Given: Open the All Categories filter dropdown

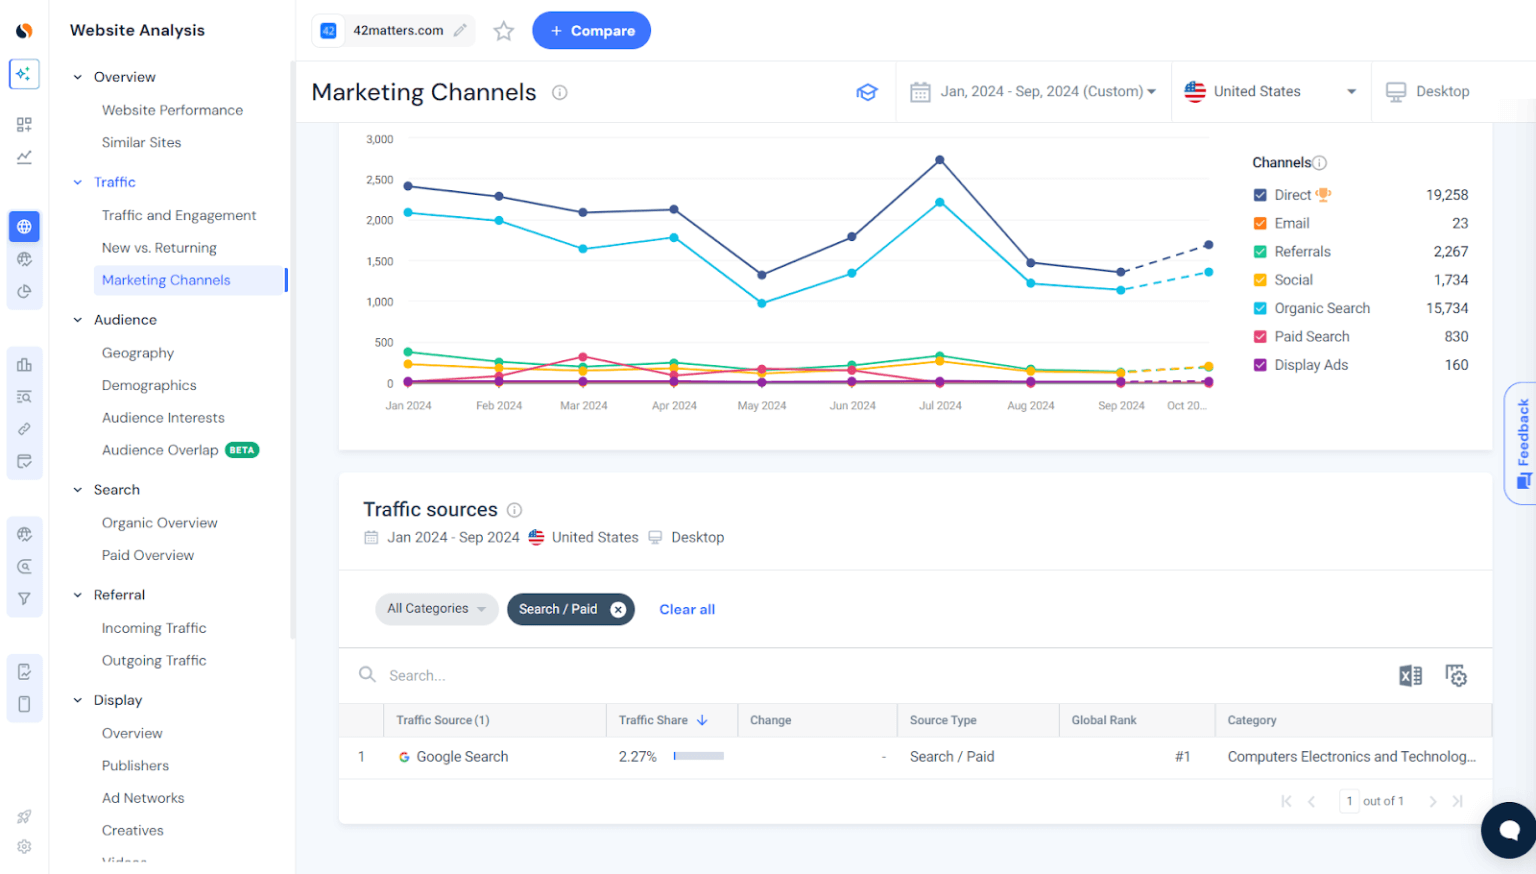Looking at the screenshot, I should (436, 609).
